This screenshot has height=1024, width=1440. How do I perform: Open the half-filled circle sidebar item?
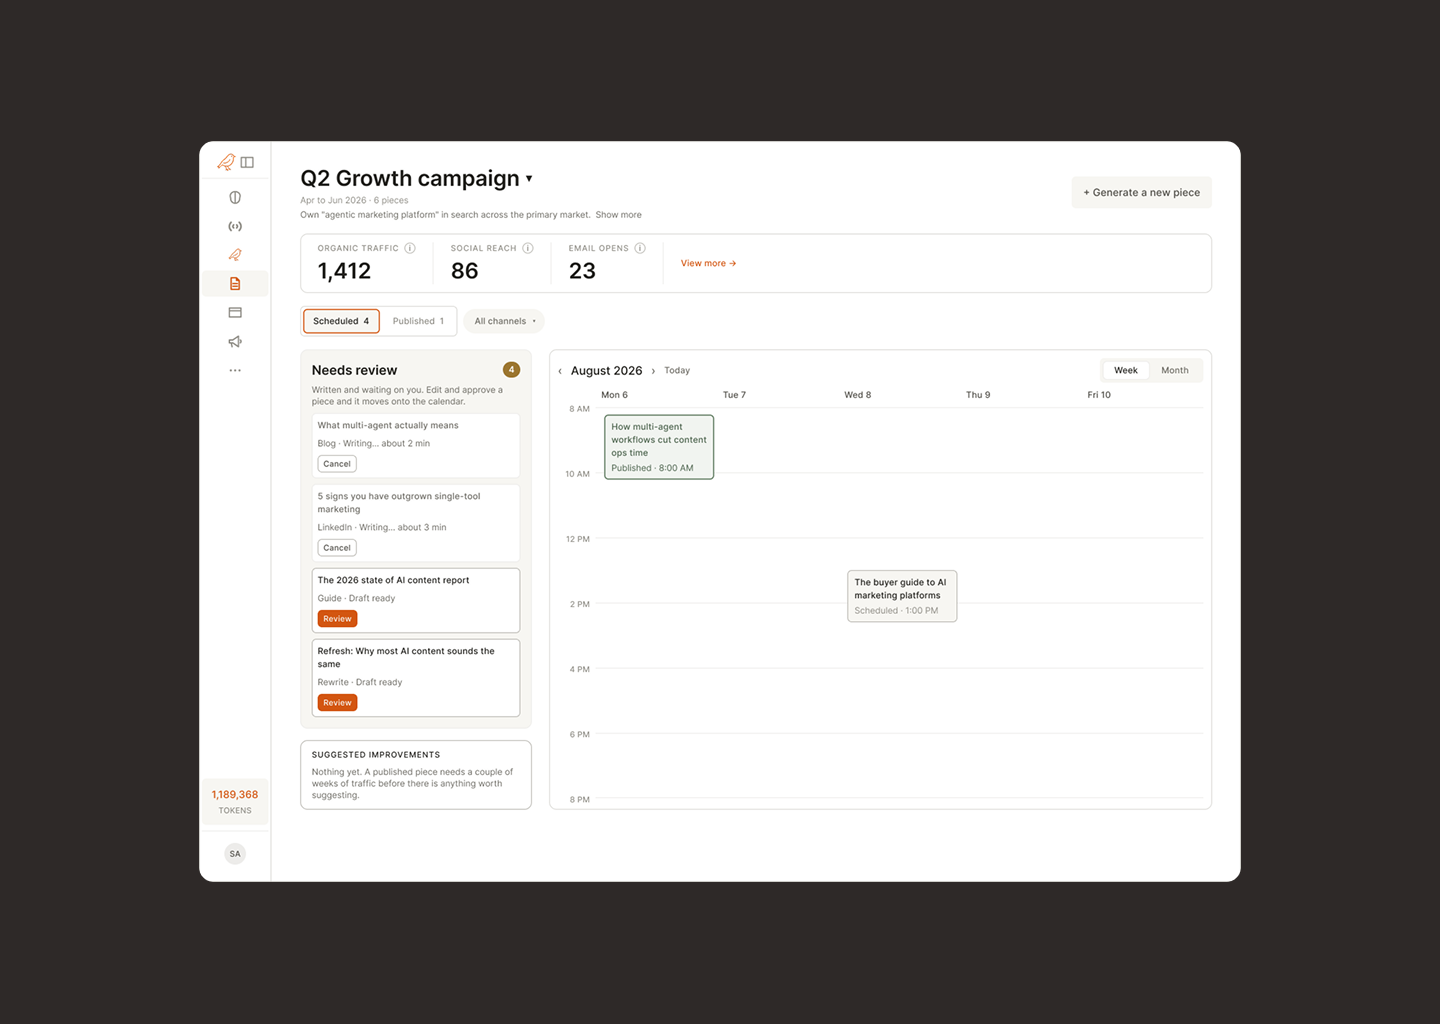[235, 197]
